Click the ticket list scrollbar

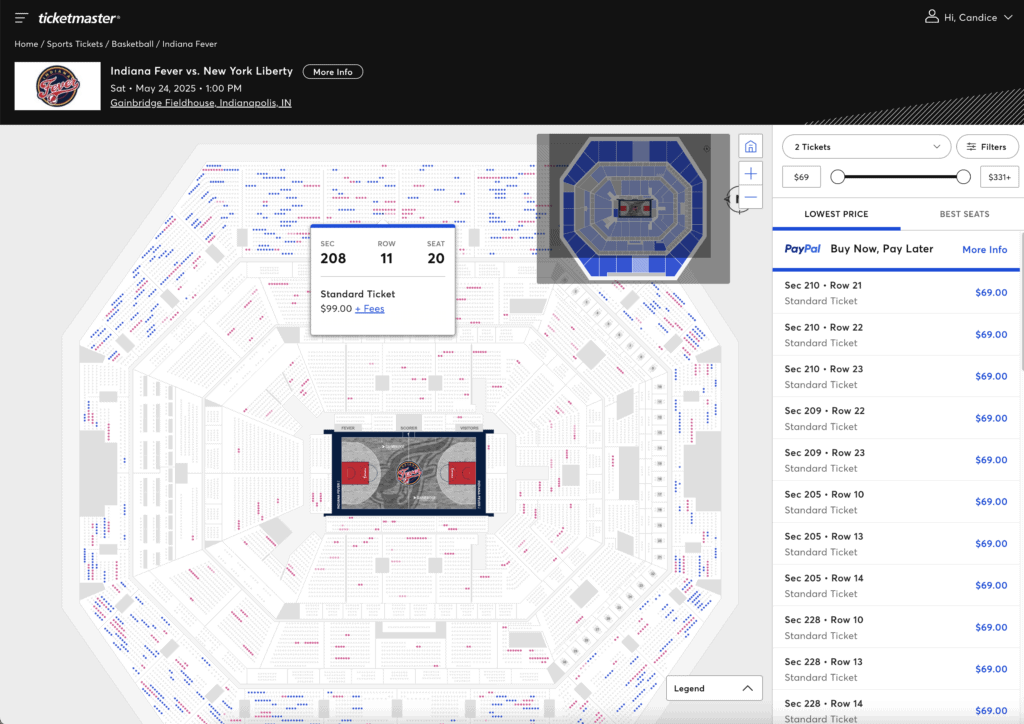point(1021,302)
